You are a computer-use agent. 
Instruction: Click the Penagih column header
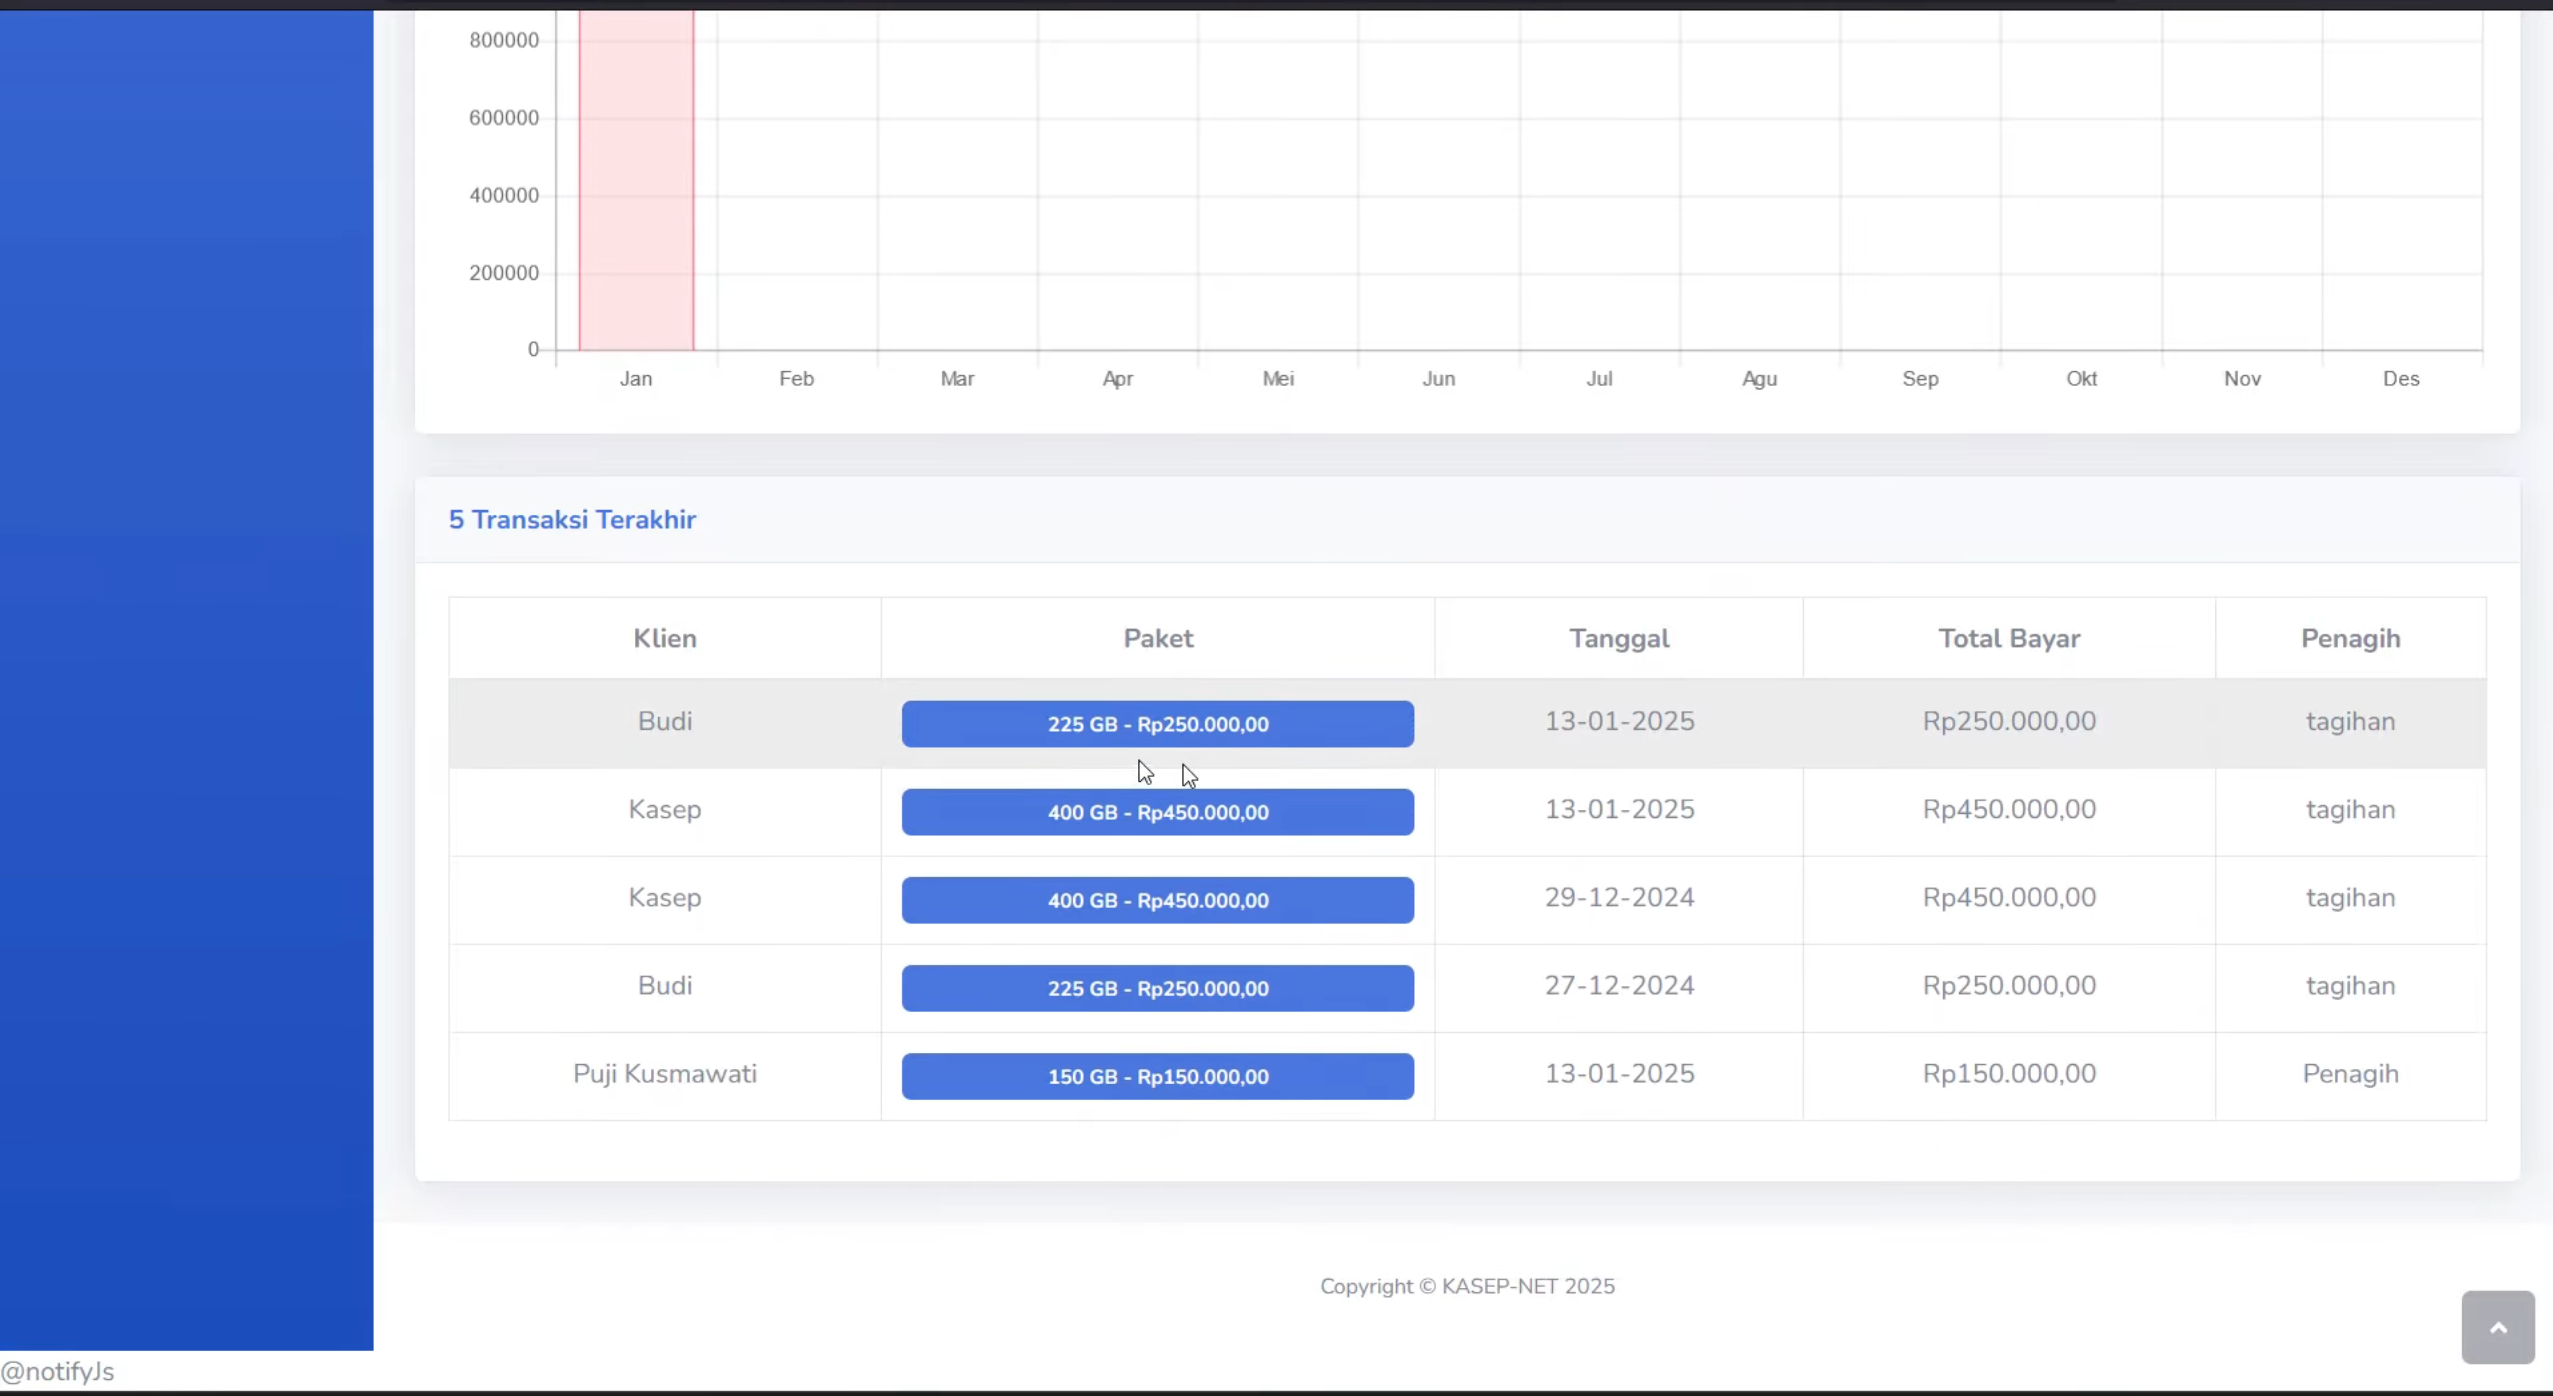(2350, 639)
